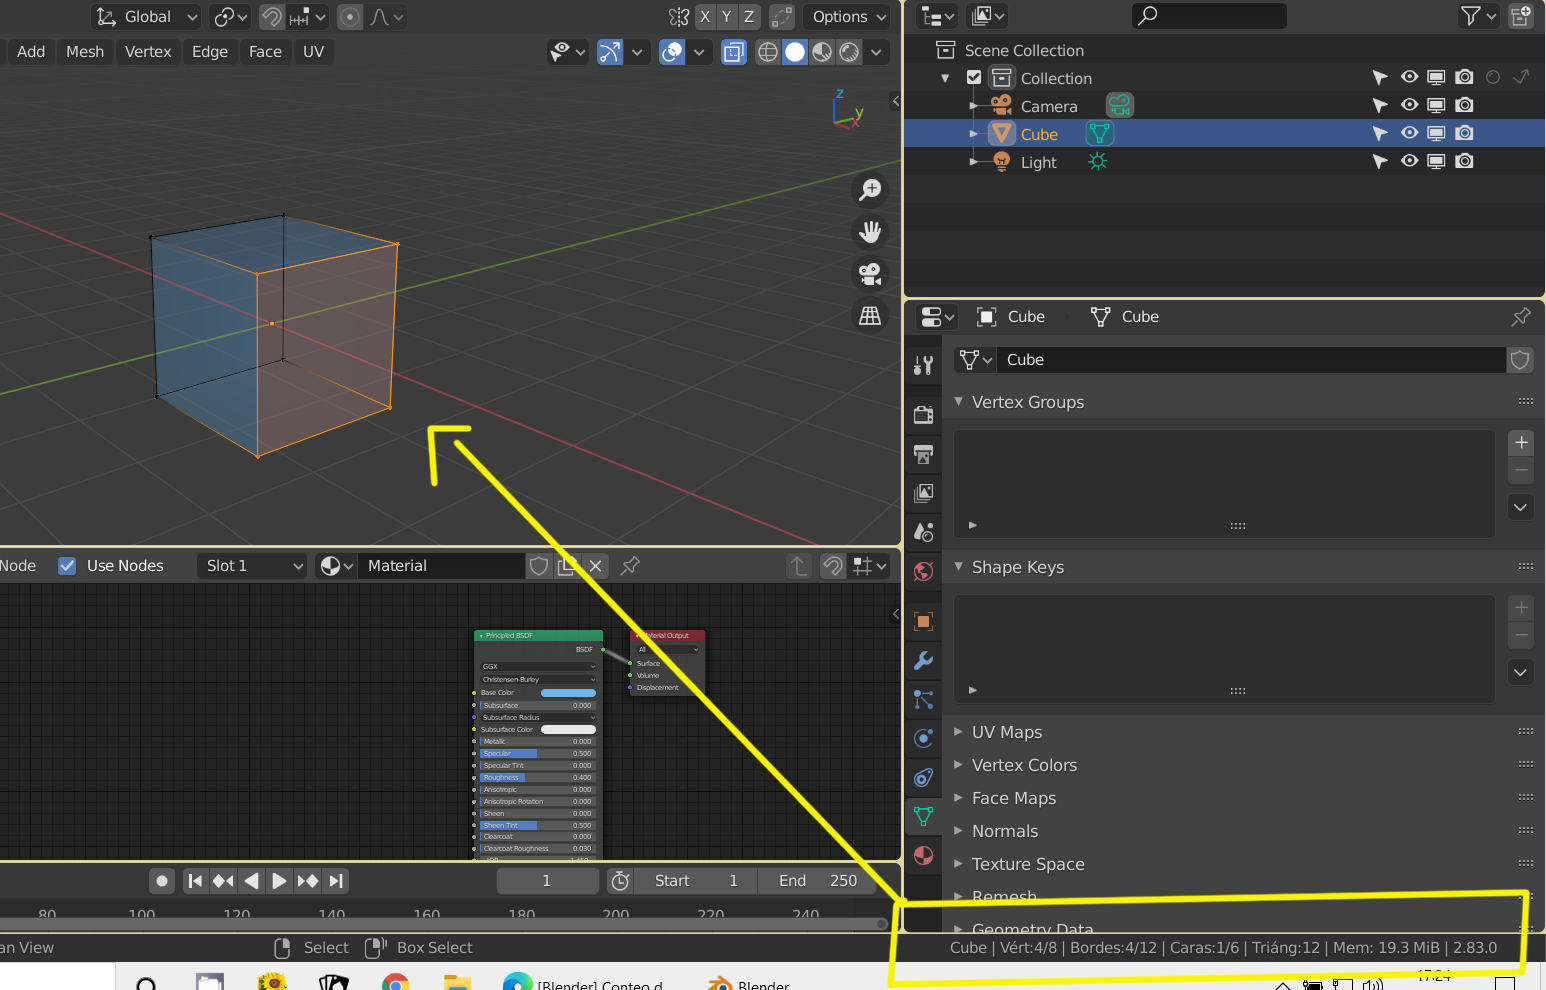Open the Mesh menu
The width and height of the screenshot is (1546, 990).
[85, 52]
